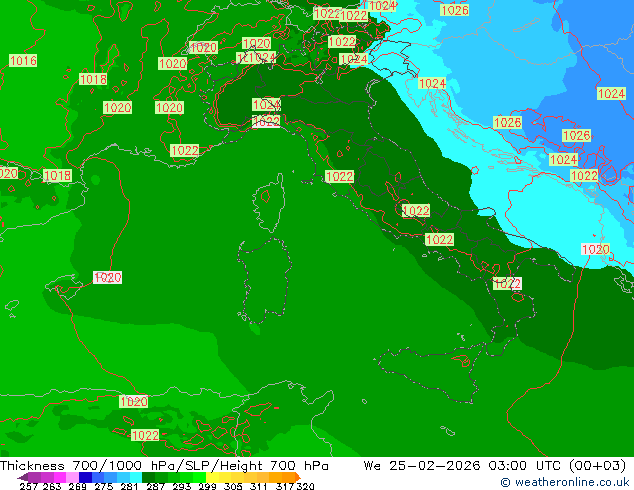Select the magenta legend swatch
Viewport: 634px width, 490px height.
pos(60,477)
